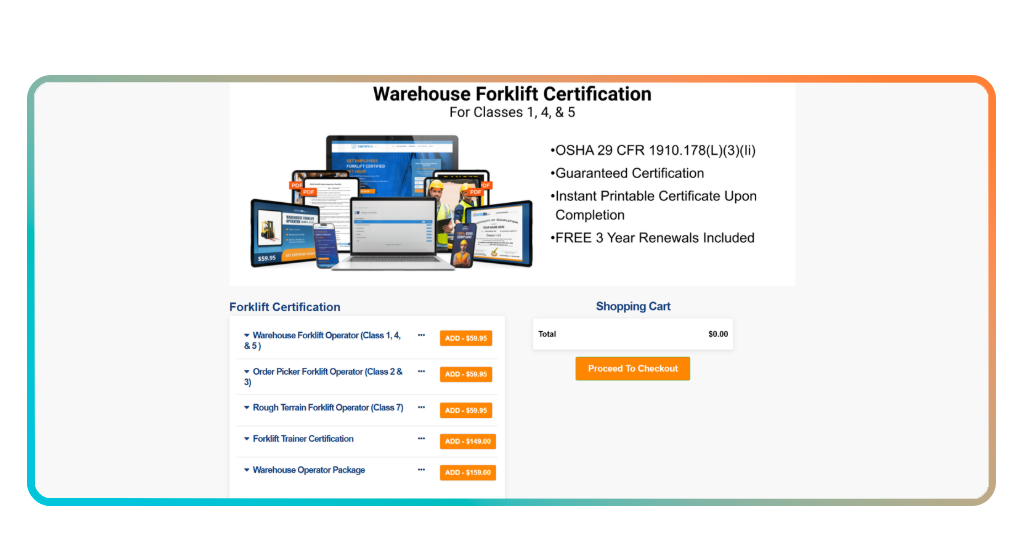
Task: Click the cart Total $0.00 amount
Action: pyautogui.click(x=718, y=334)
